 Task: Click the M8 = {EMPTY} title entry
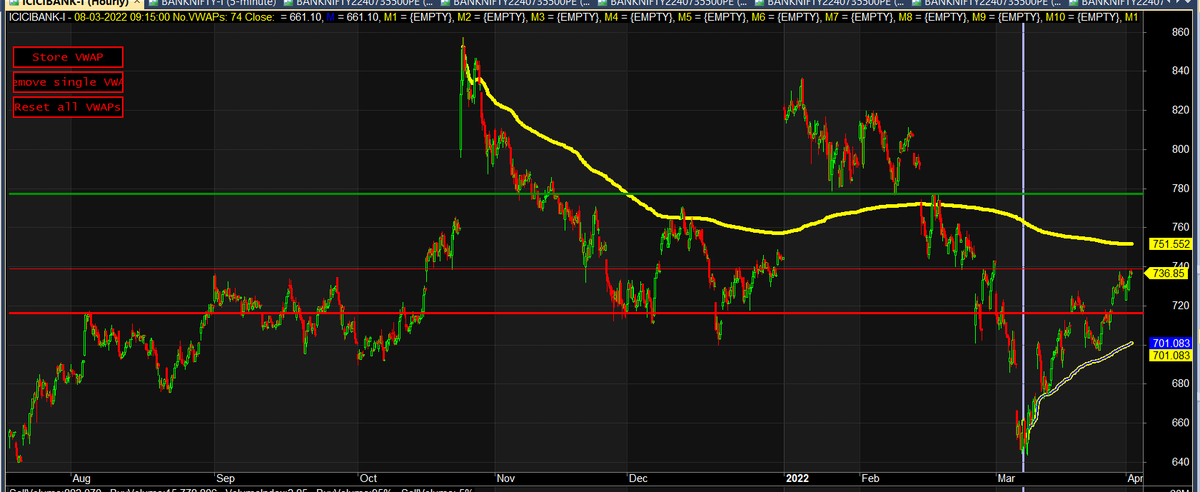pyautogui.click(x=932, y=18)
